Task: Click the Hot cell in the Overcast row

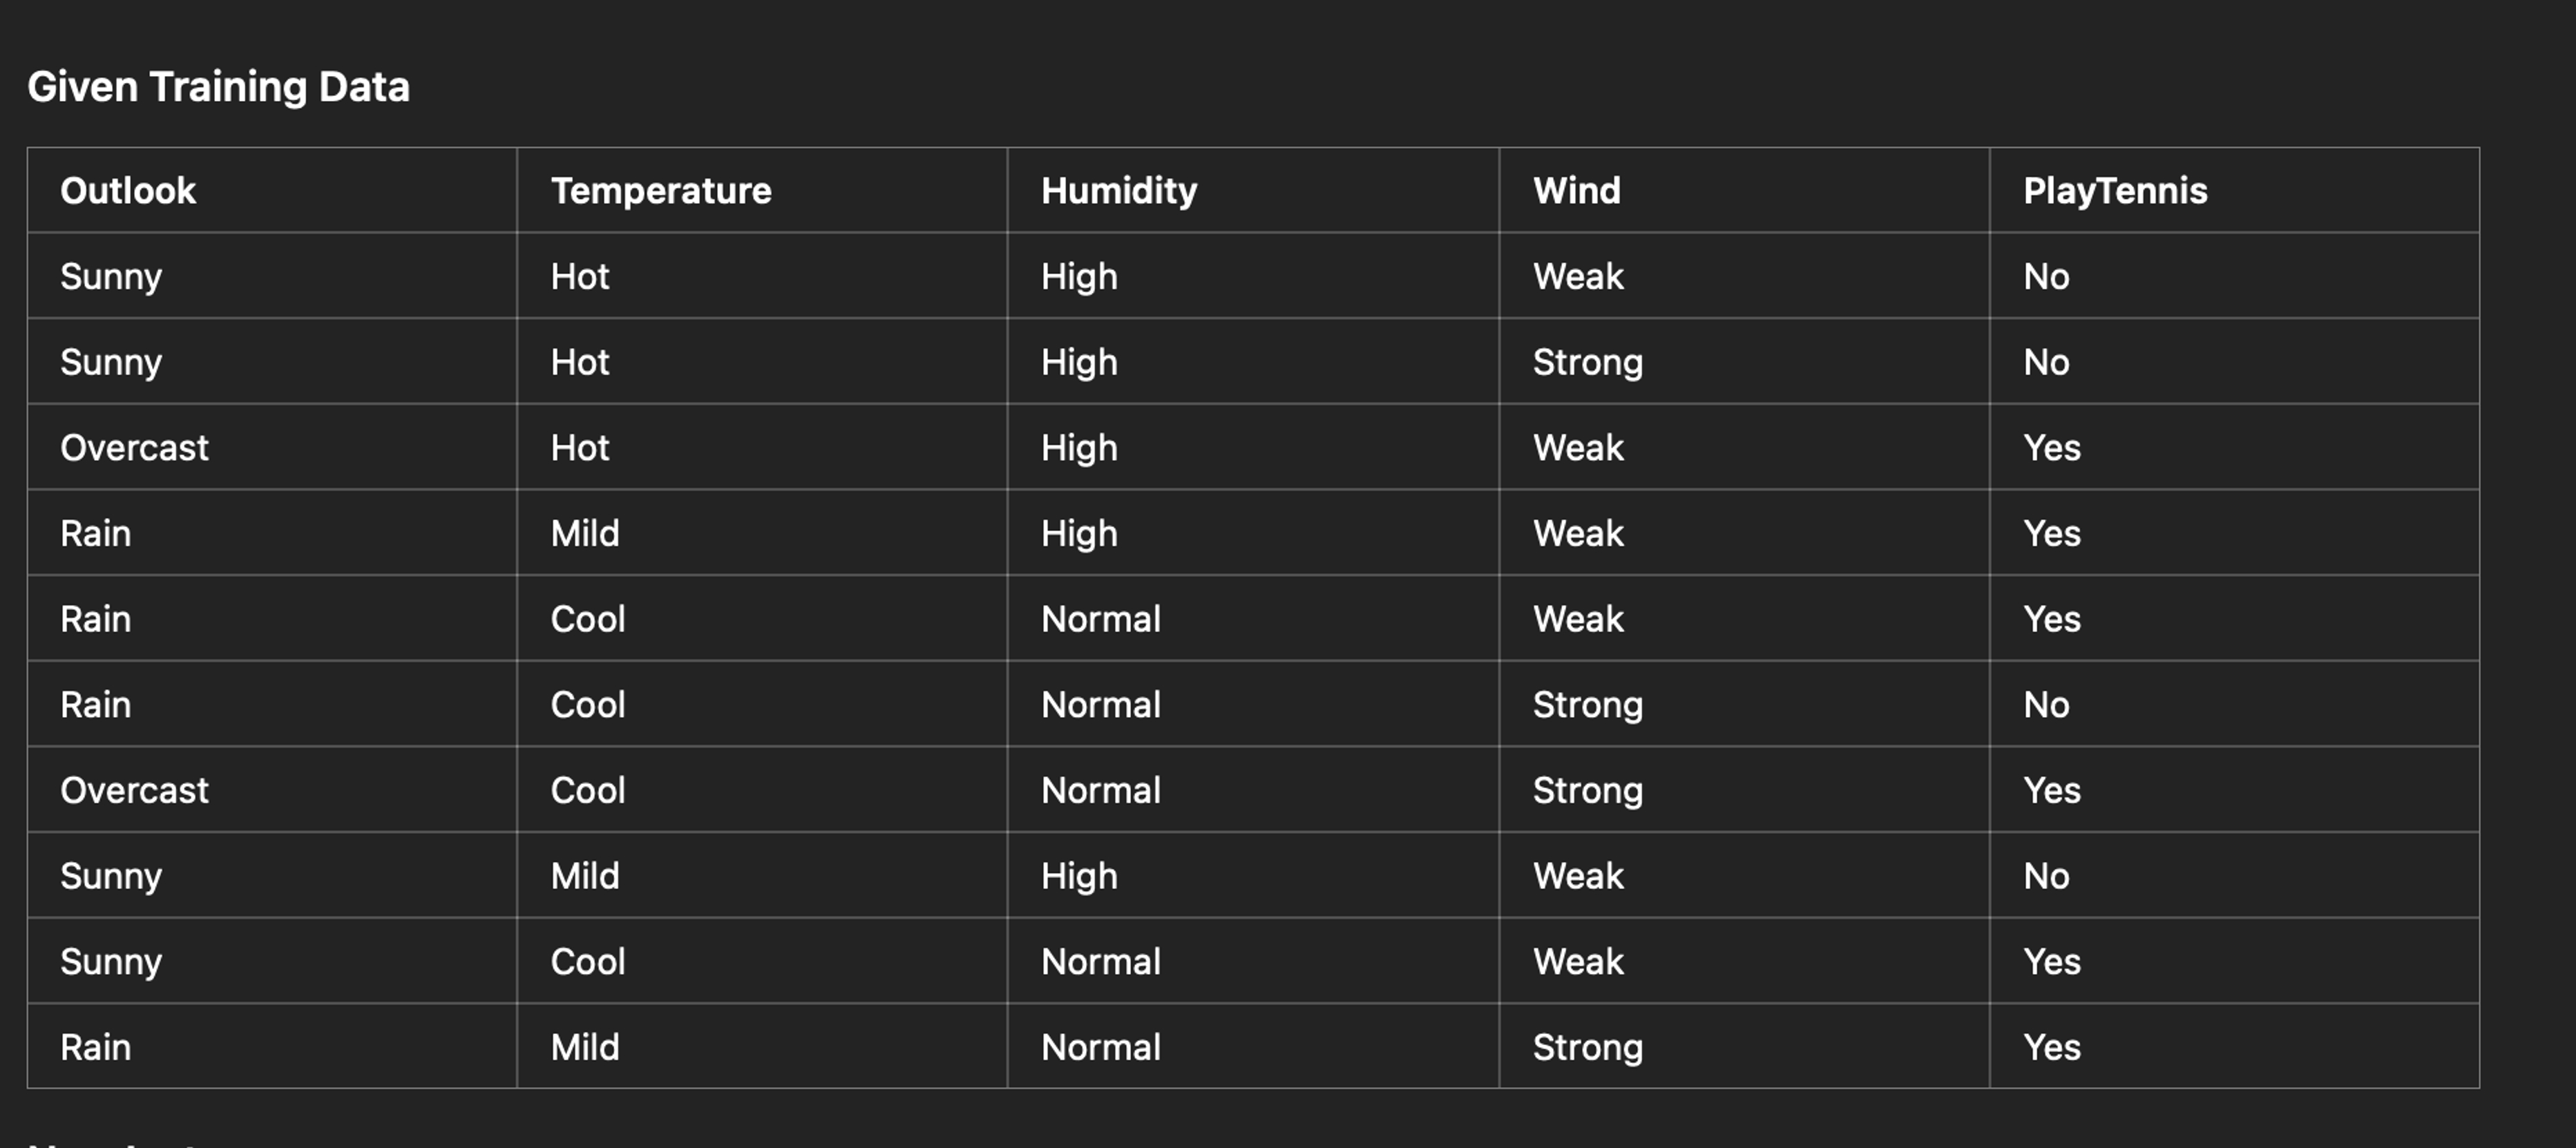Action: coord(580,448)
